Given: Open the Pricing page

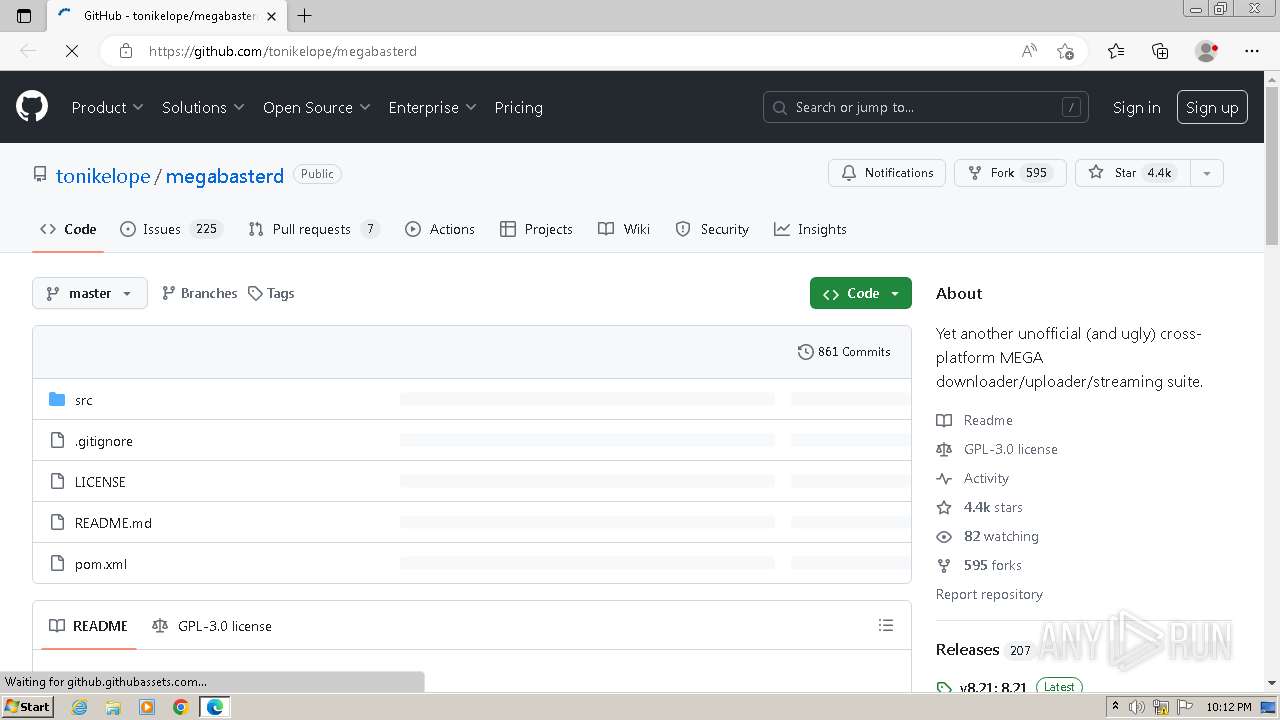Looking at the screenshot, I should point(518,107).
